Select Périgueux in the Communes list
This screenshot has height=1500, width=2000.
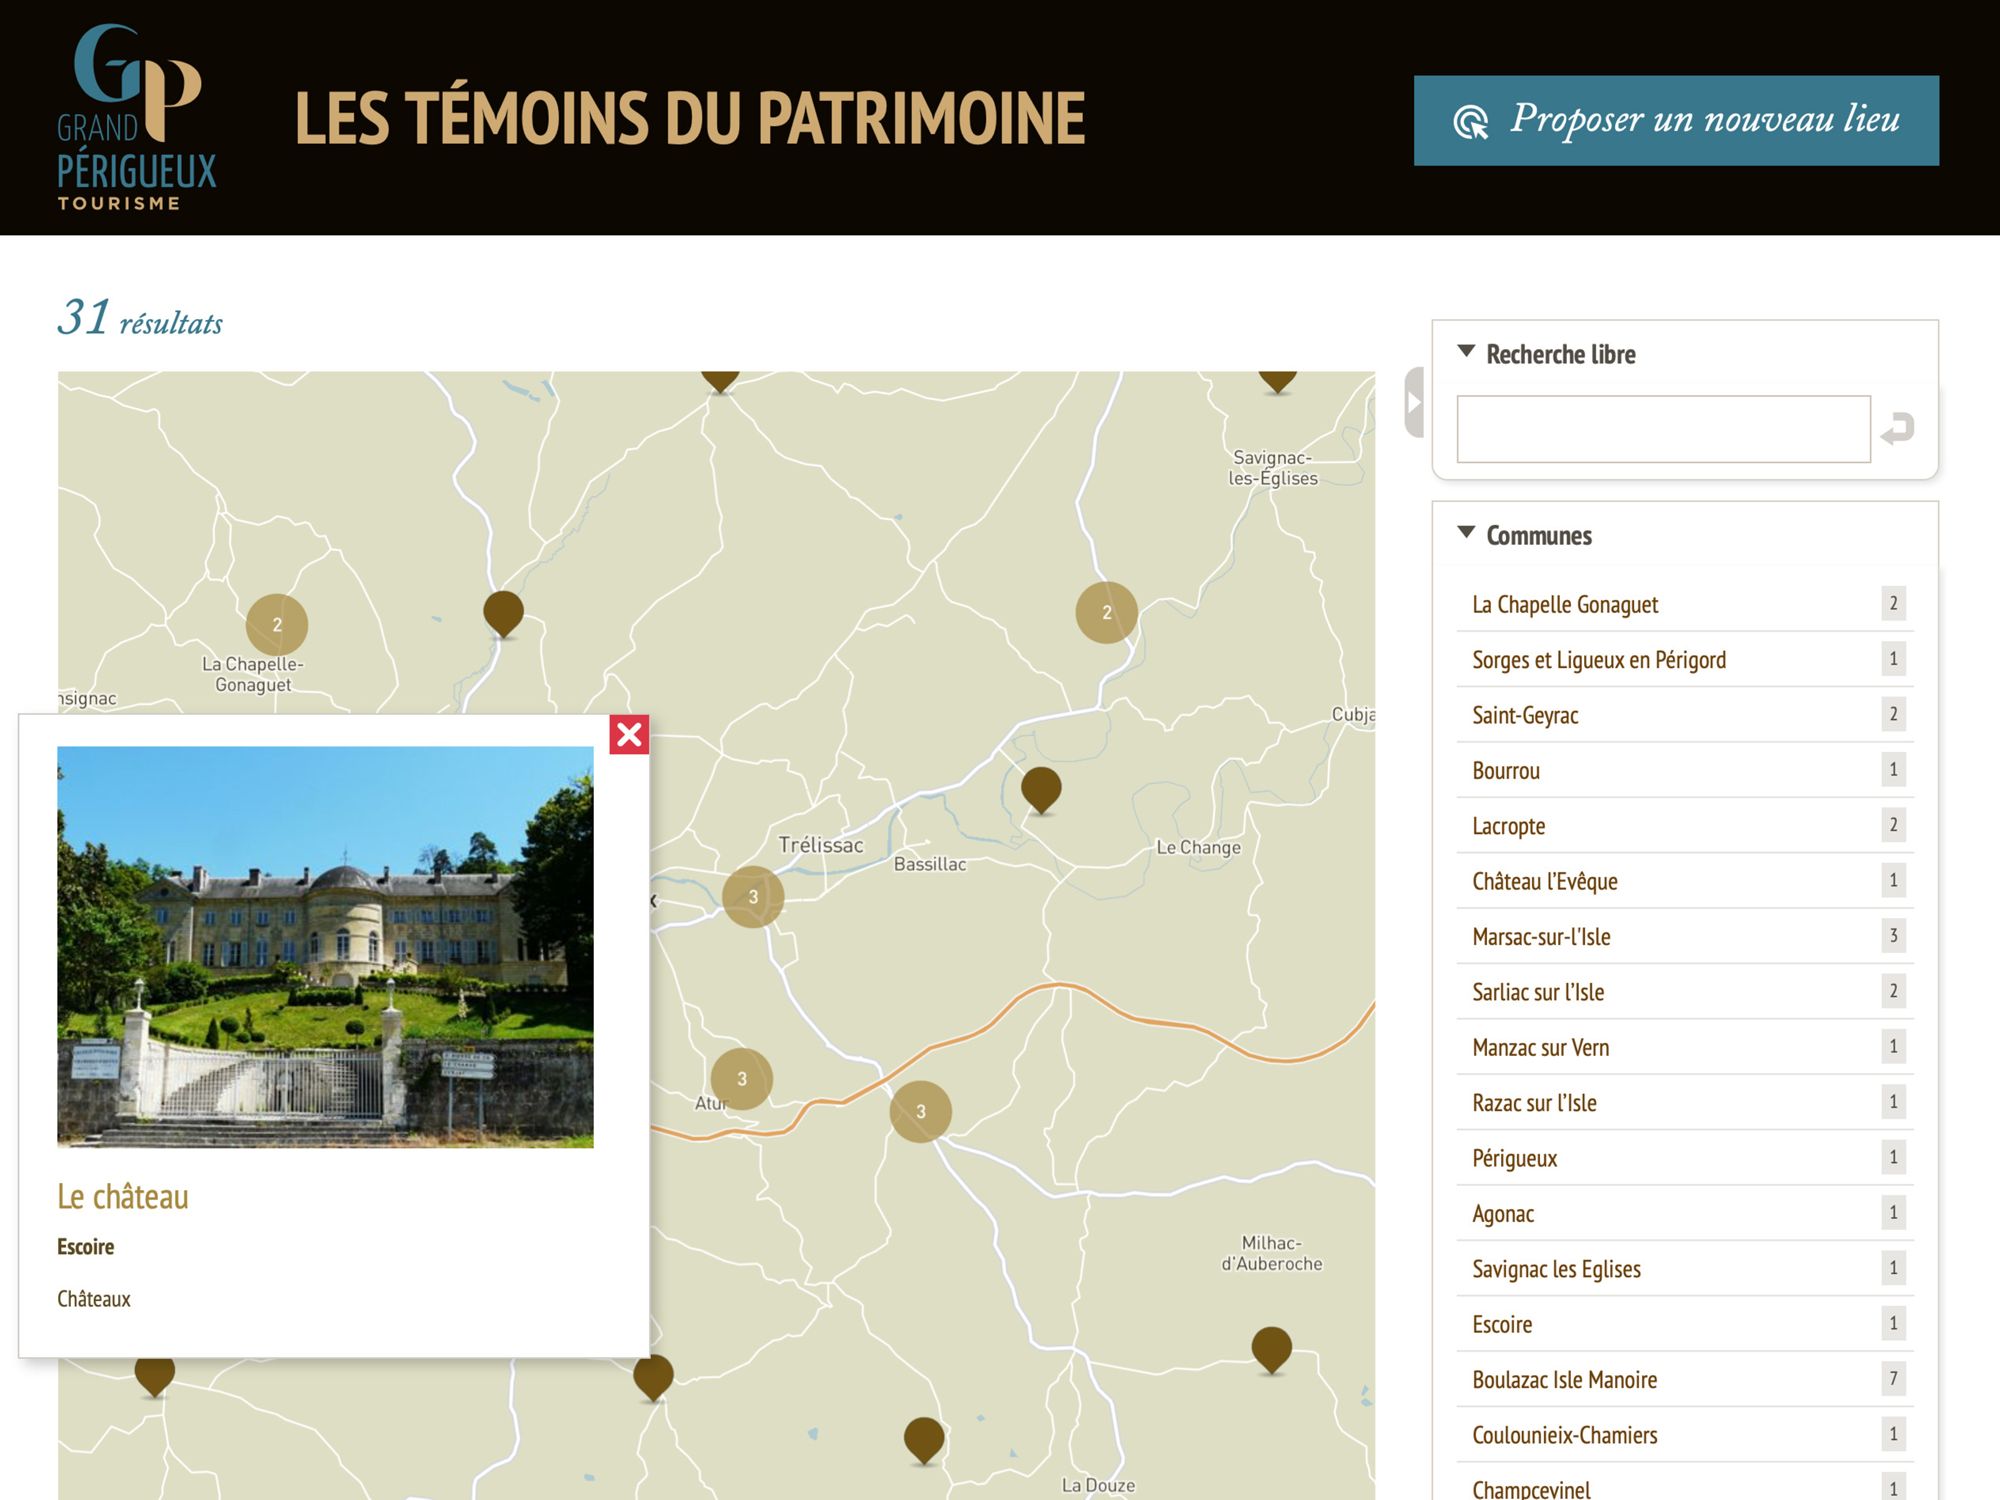click(x=1514, y=1158)
